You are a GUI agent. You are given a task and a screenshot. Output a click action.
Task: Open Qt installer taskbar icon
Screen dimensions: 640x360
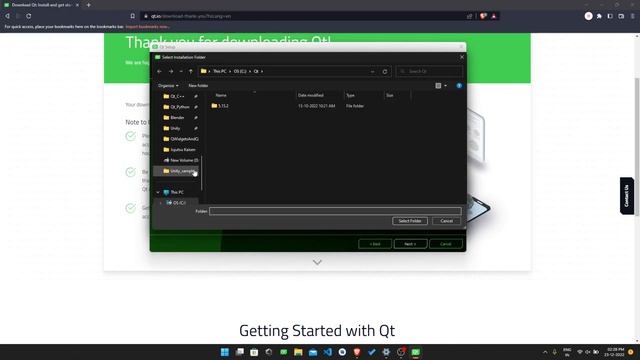[416, 352]
